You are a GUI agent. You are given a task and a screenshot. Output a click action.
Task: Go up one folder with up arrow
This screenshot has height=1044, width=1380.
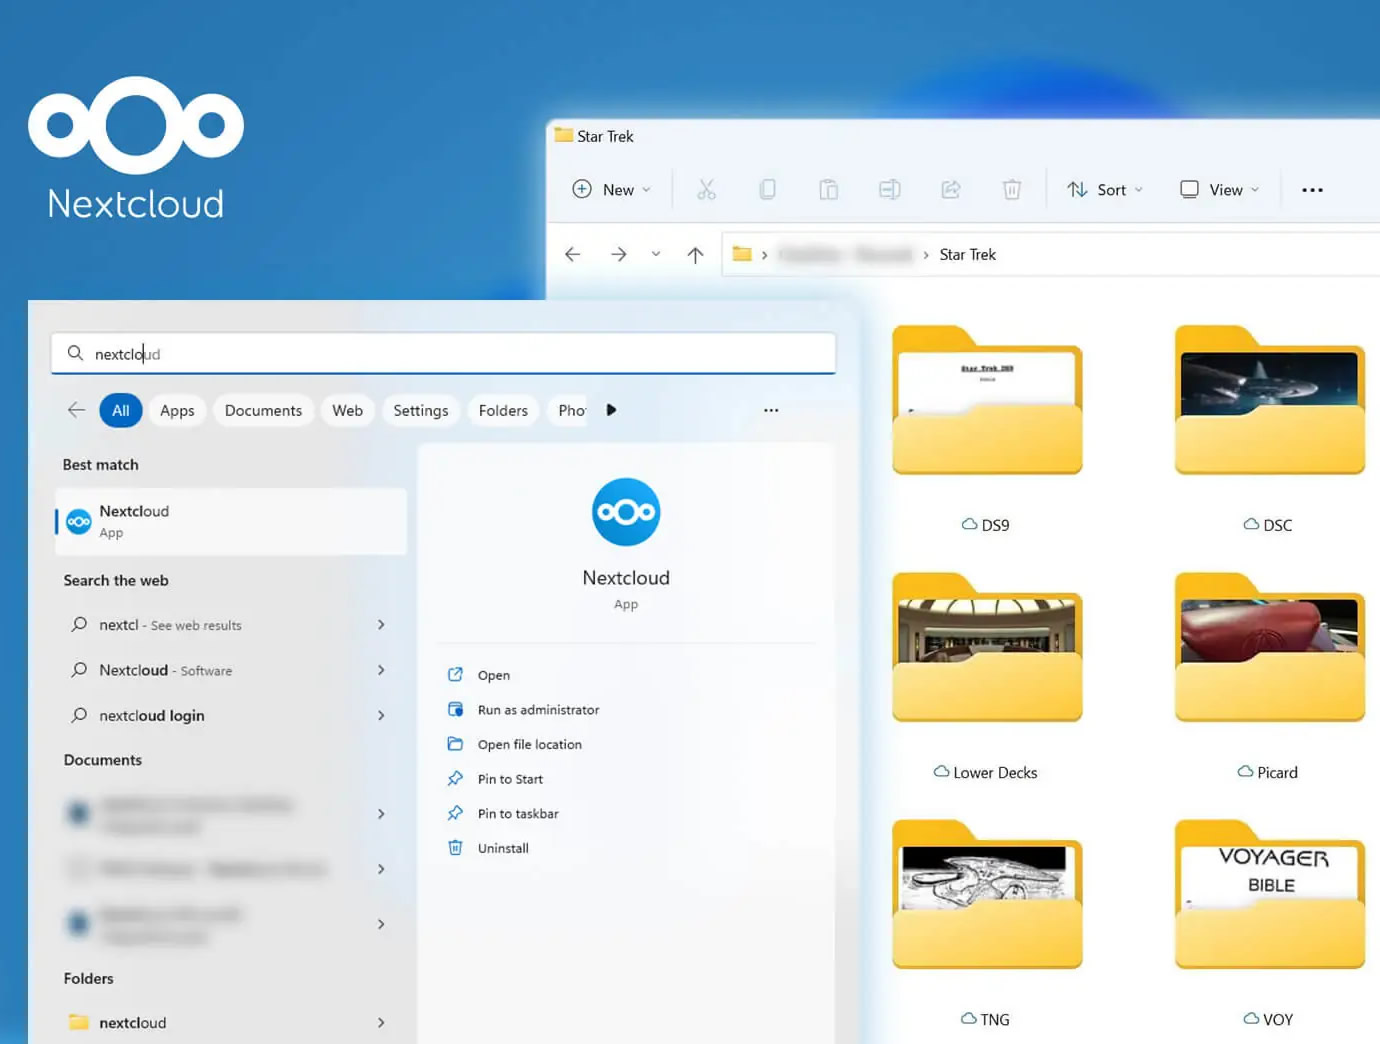click(x=695, y=255)
